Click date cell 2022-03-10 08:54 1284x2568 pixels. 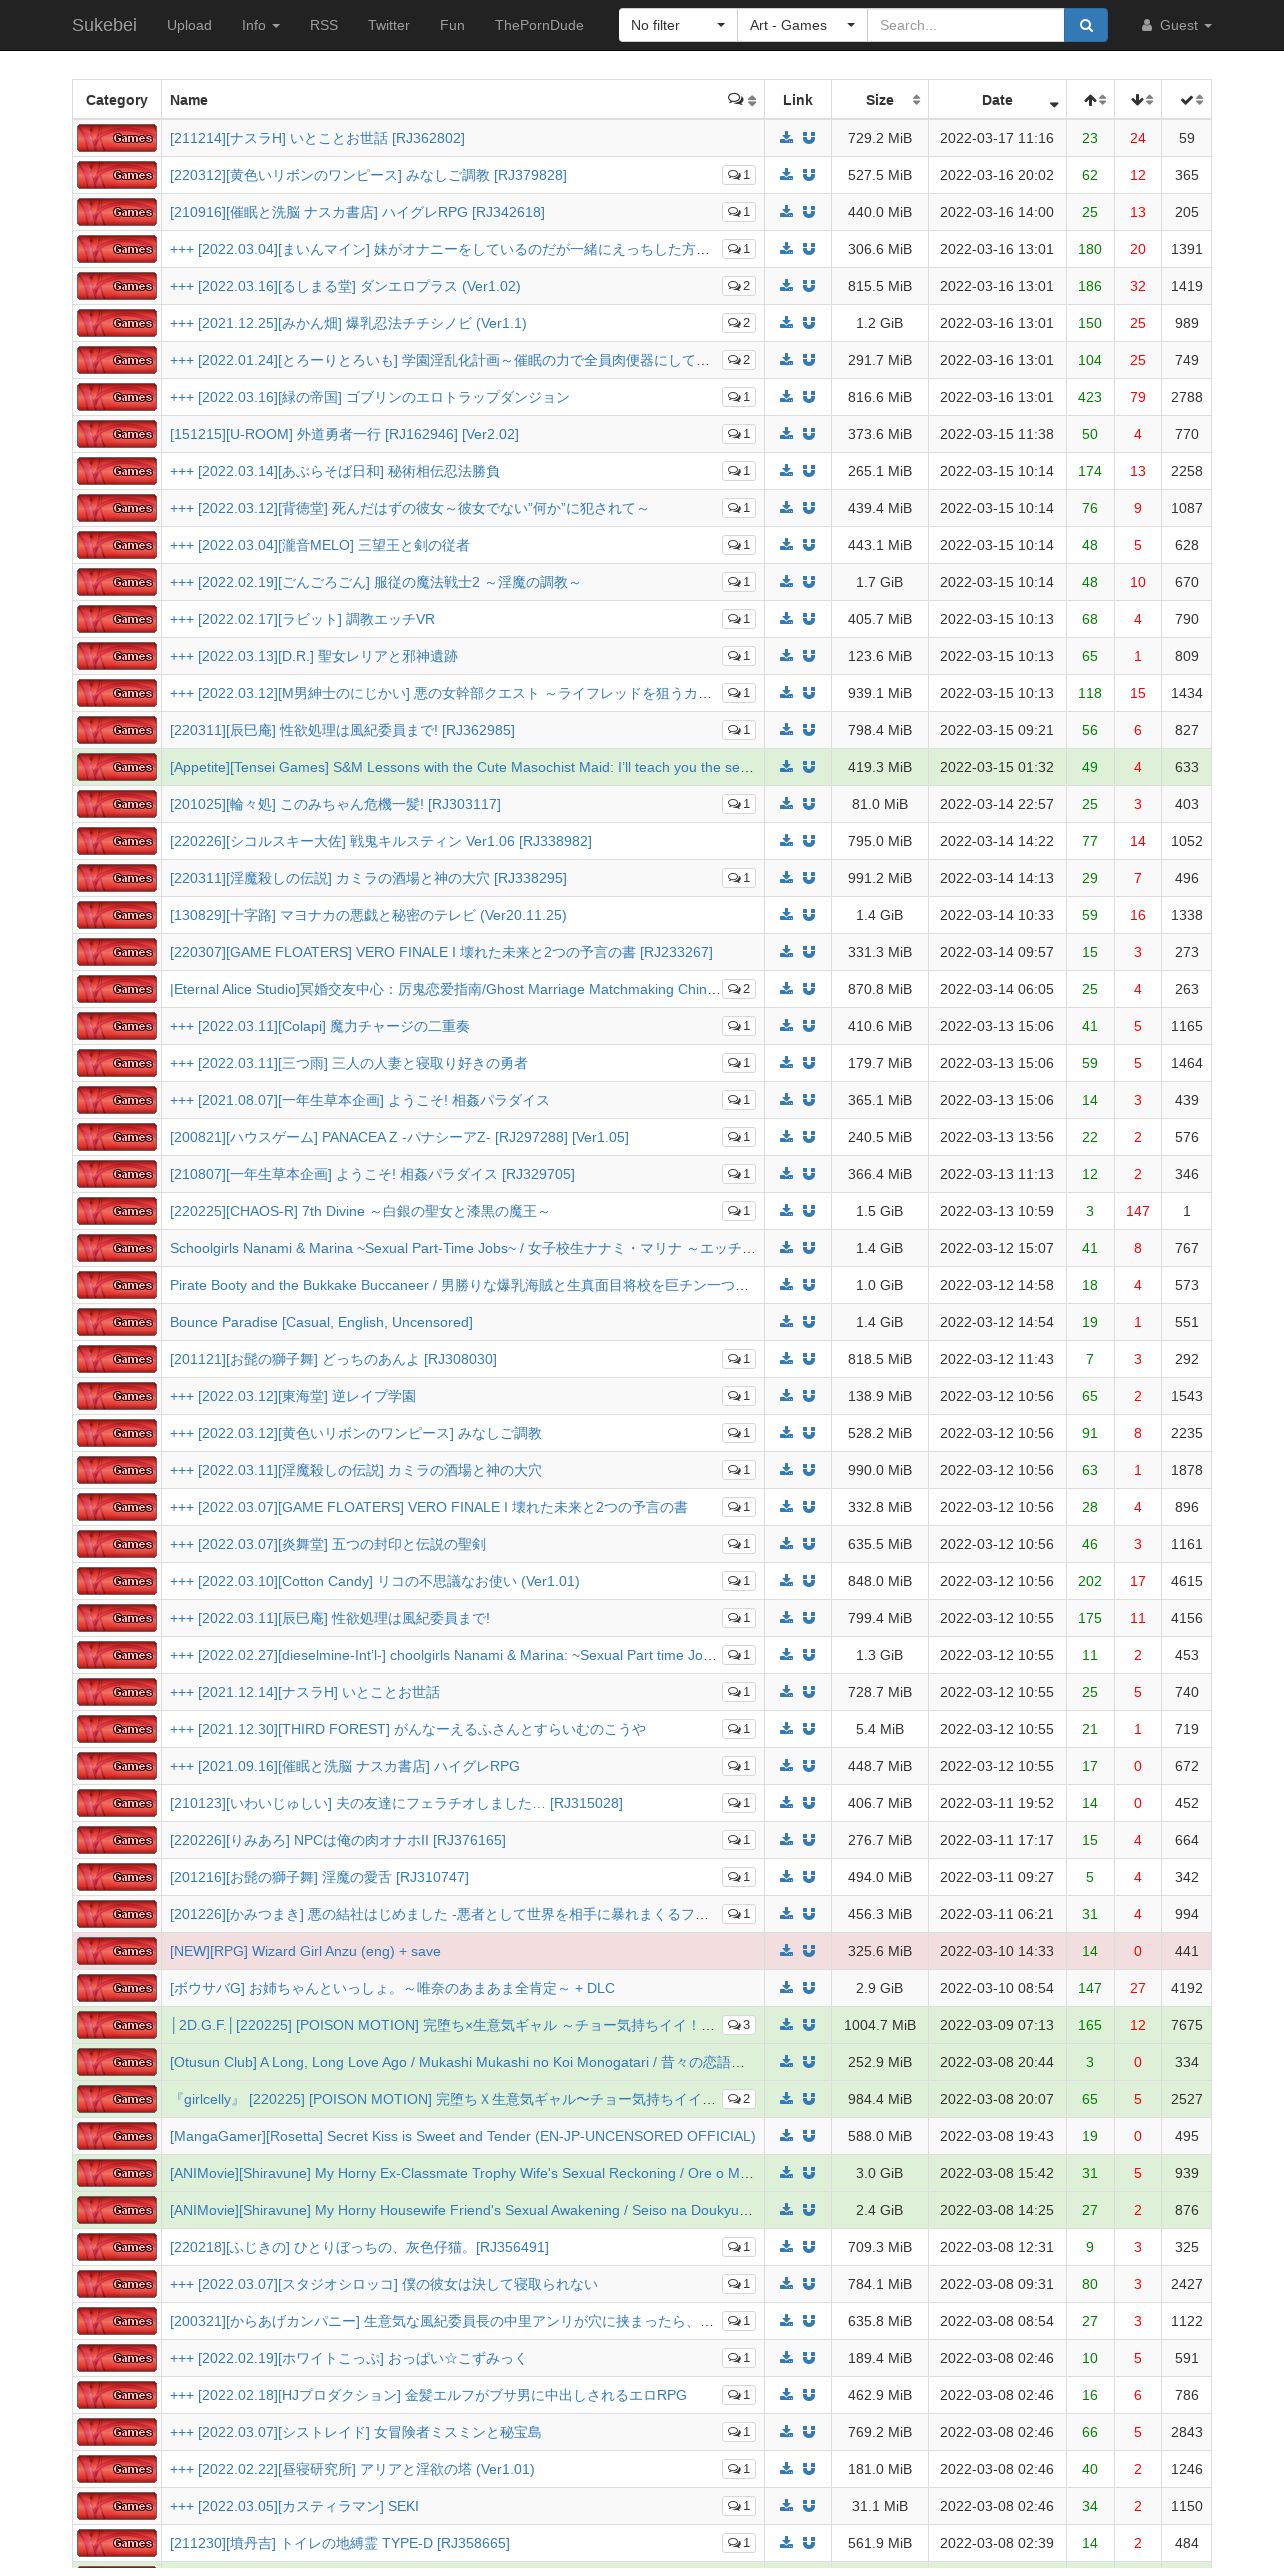(x=997, y=1988)
